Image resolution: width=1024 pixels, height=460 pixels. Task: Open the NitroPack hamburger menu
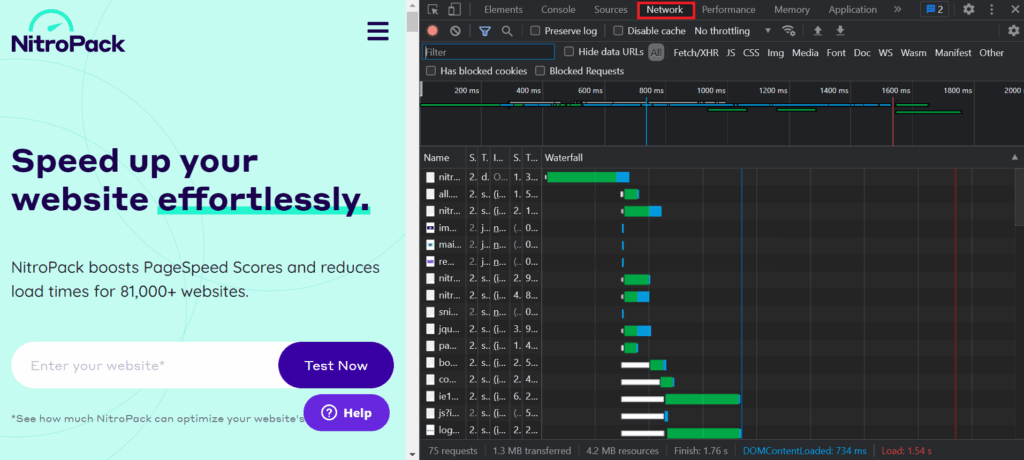(378, 31)
